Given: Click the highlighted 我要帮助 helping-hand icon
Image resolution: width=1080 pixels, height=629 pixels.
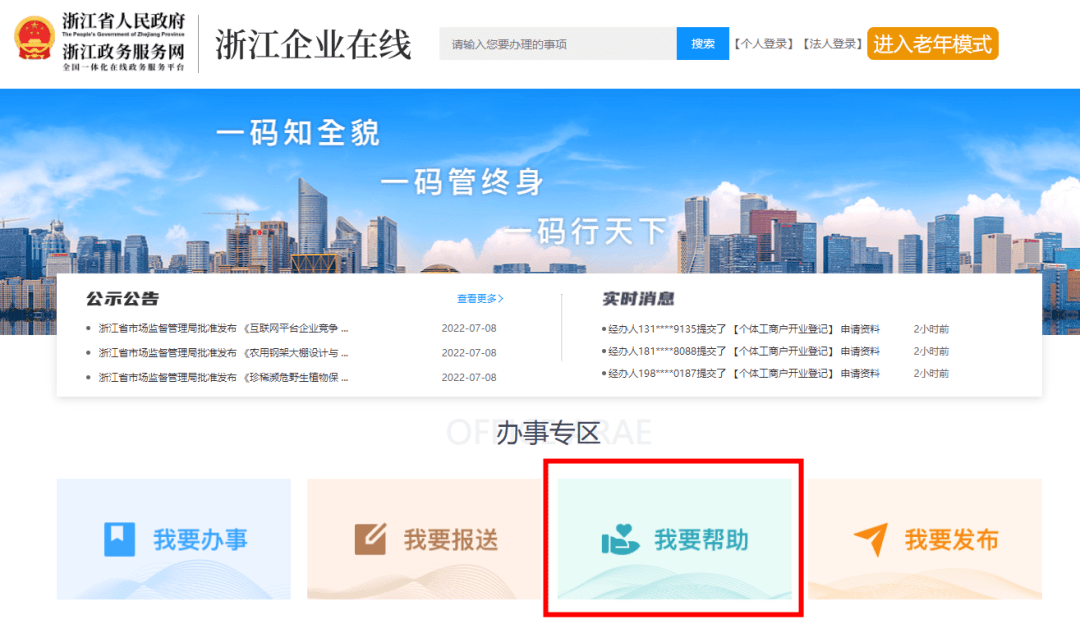Looking at the screenshot, I should [x=622, y=537].
